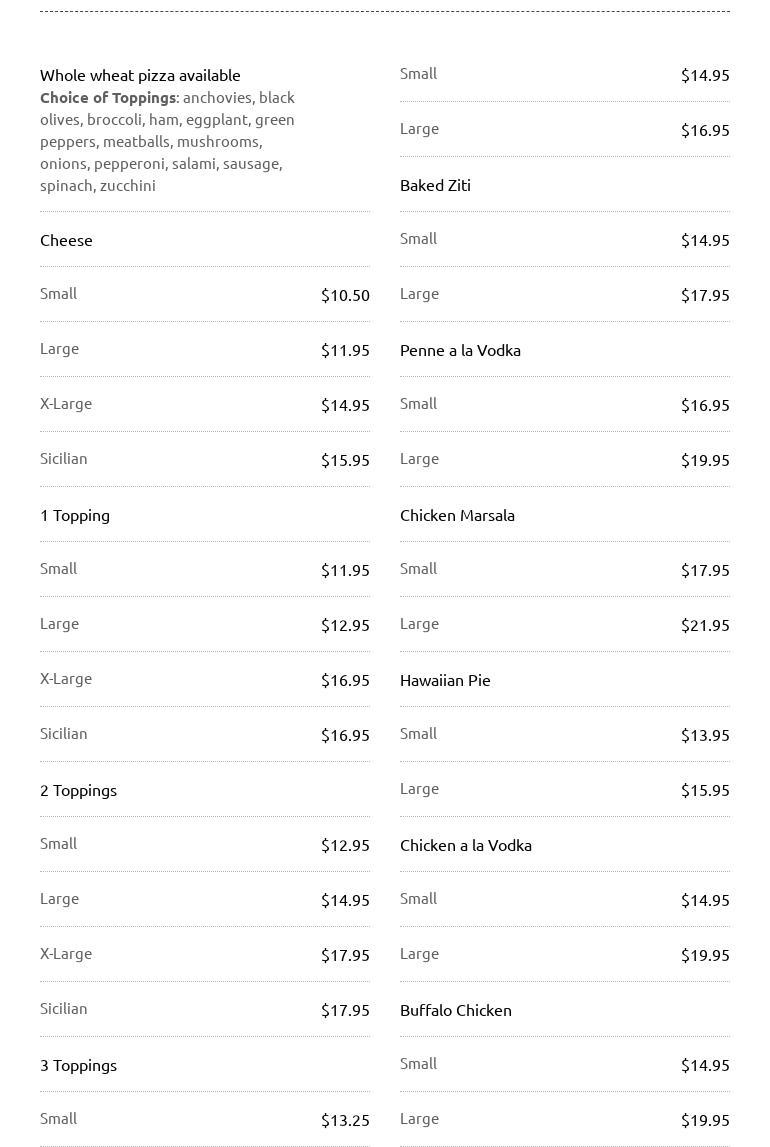
Task: Click the 3 Toppings section heading
Action: pos(78,1065)
